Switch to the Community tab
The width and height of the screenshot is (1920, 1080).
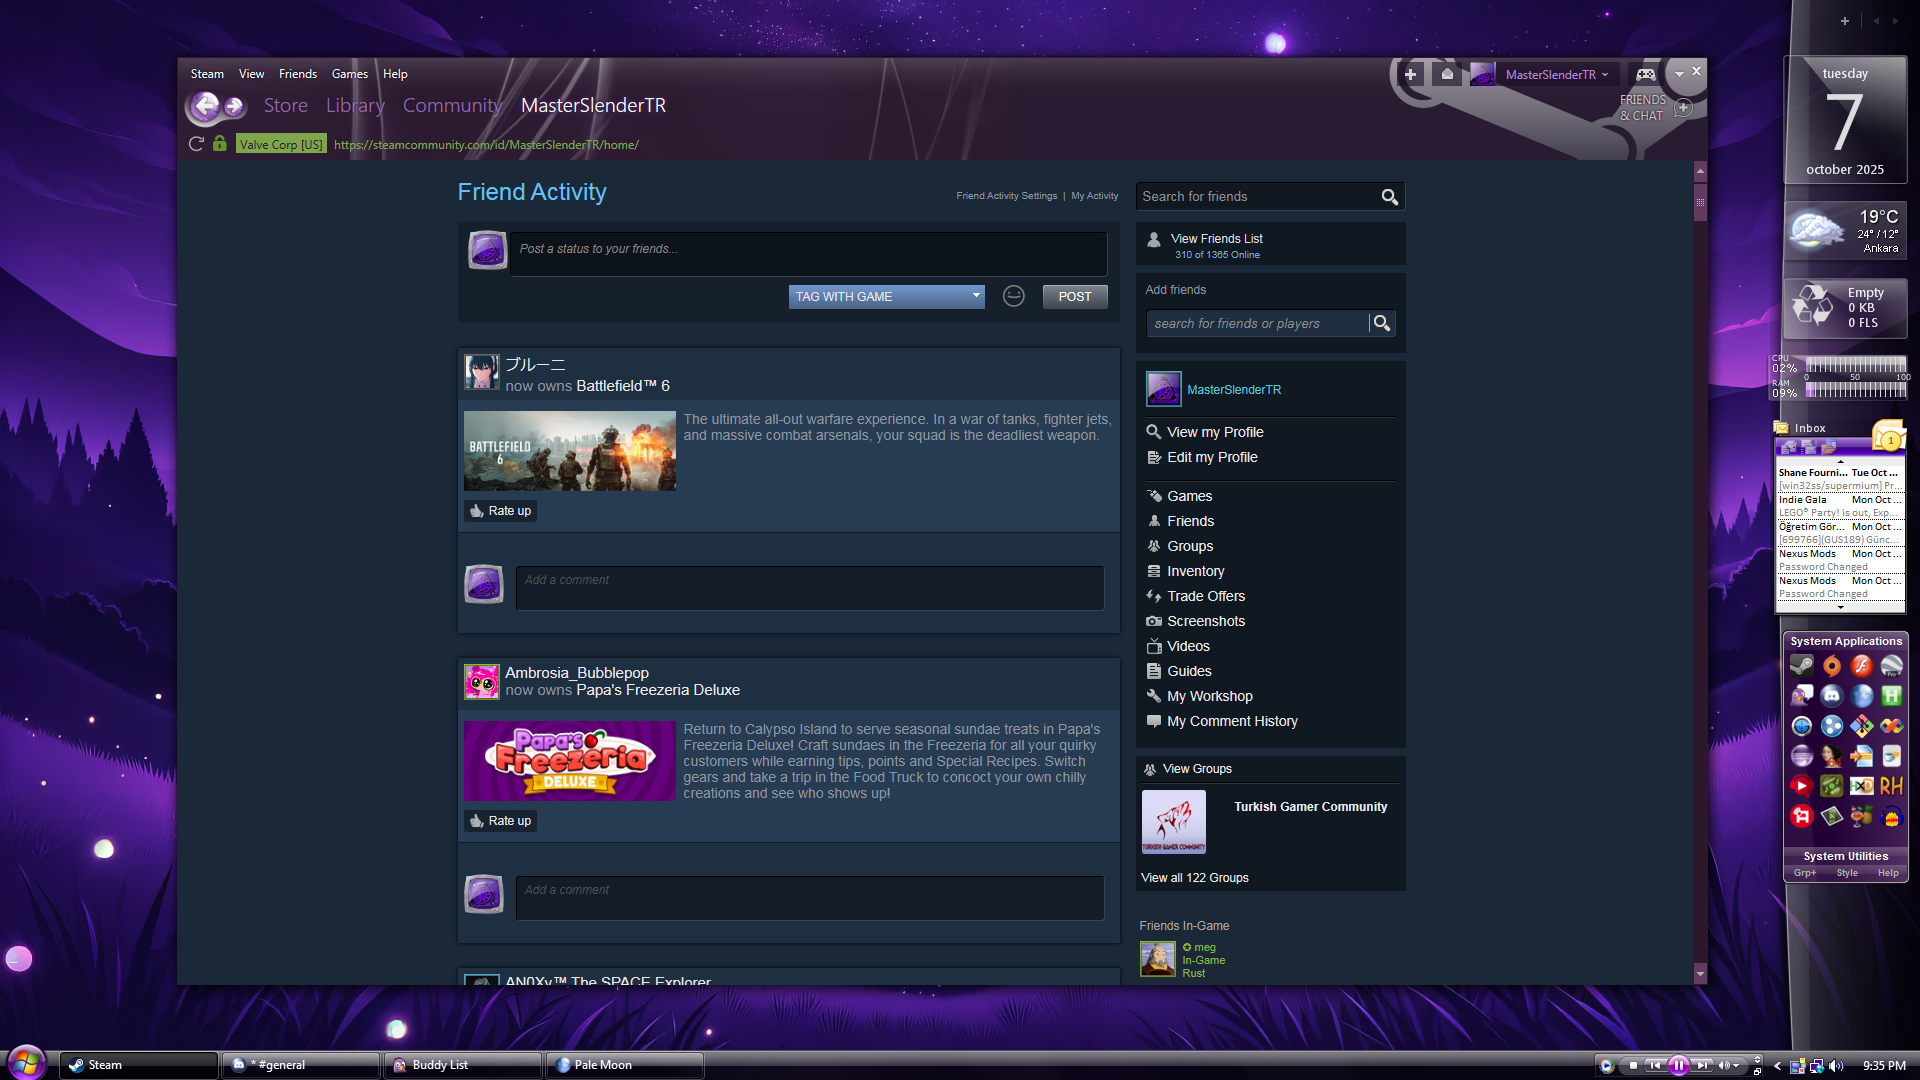452,105
